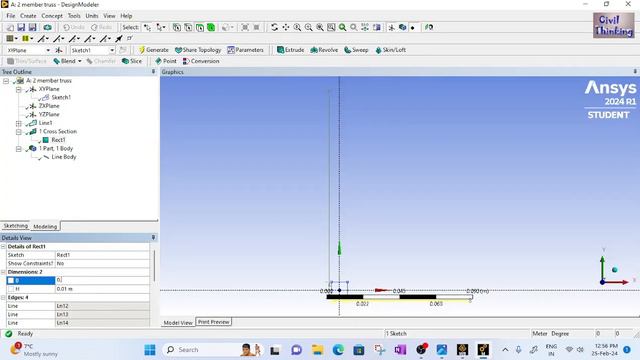The width and height of the screenshot is (640, 360).
Task: Select Line Body in the tree
Action: coord(64,157)
